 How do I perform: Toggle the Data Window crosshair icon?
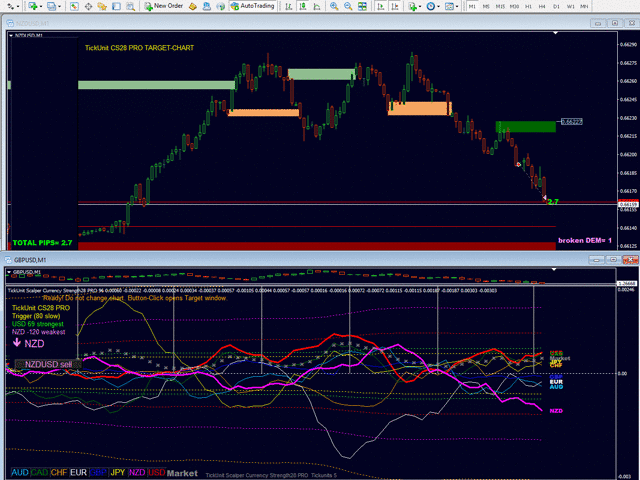88,6
